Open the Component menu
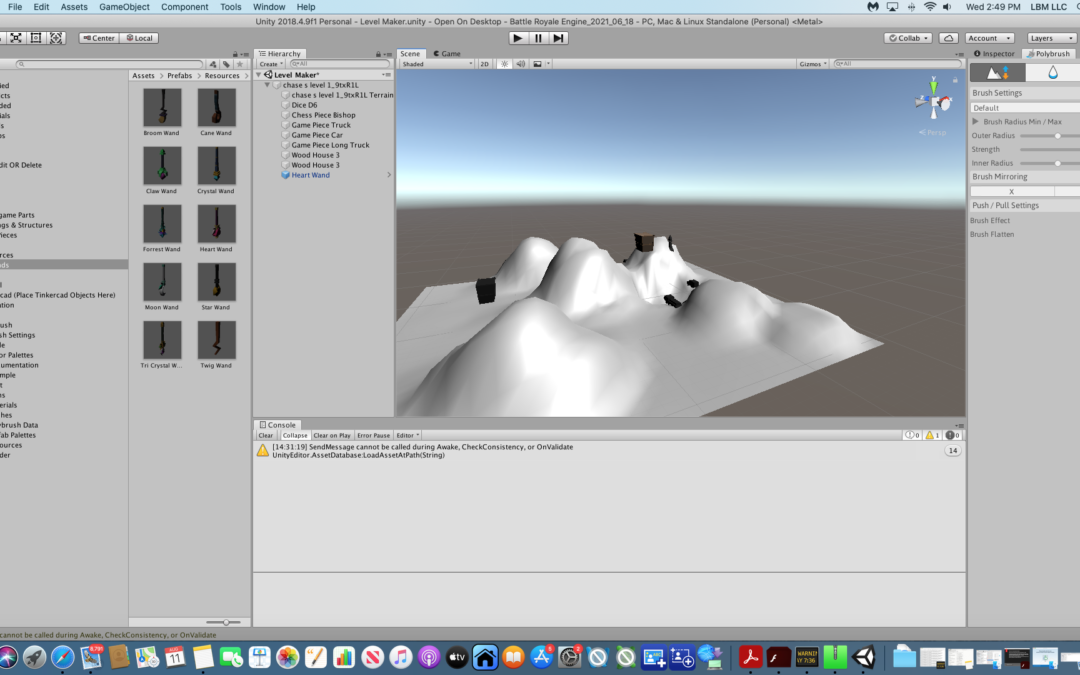This screenshot has width=1080, height=675. pos(185,7)
